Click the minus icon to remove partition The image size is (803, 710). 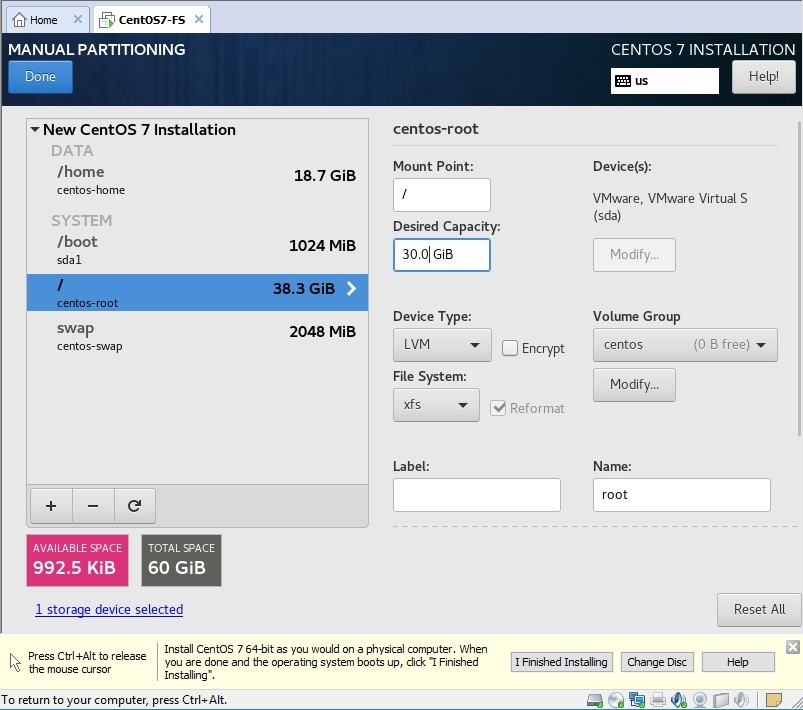tap(93, 506)
